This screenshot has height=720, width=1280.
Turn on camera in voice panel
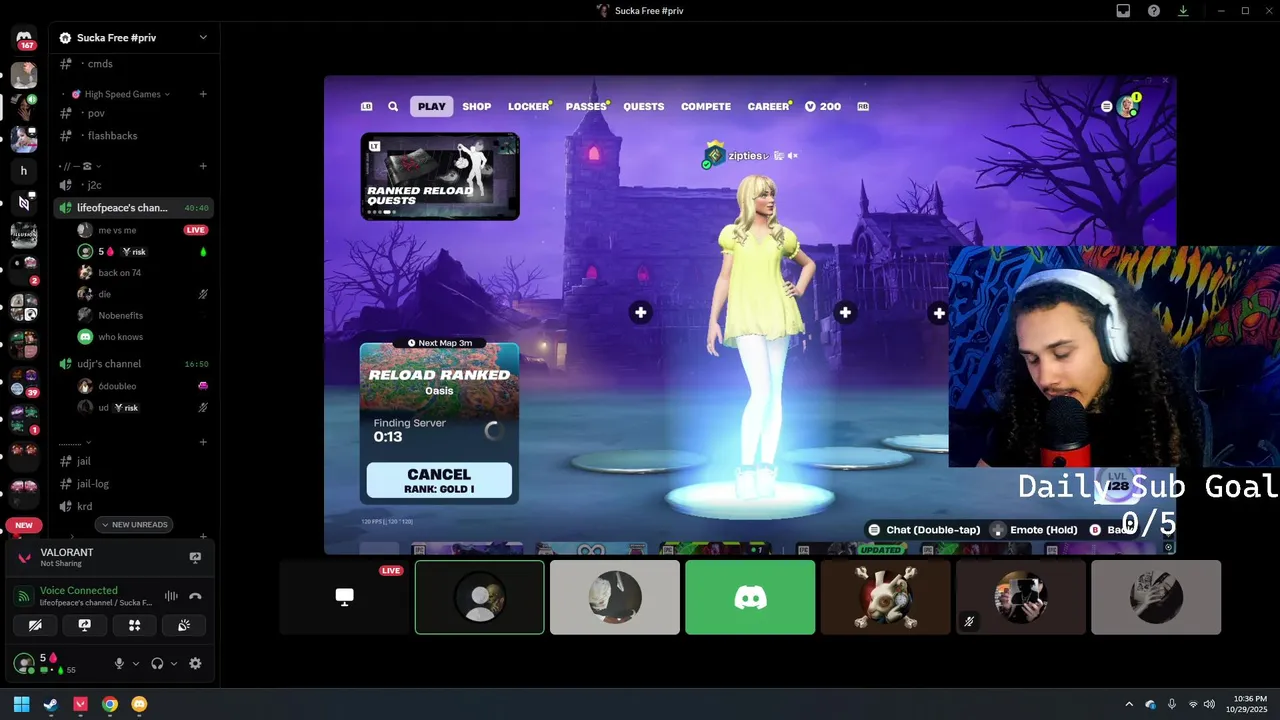[x=35, y=625]
